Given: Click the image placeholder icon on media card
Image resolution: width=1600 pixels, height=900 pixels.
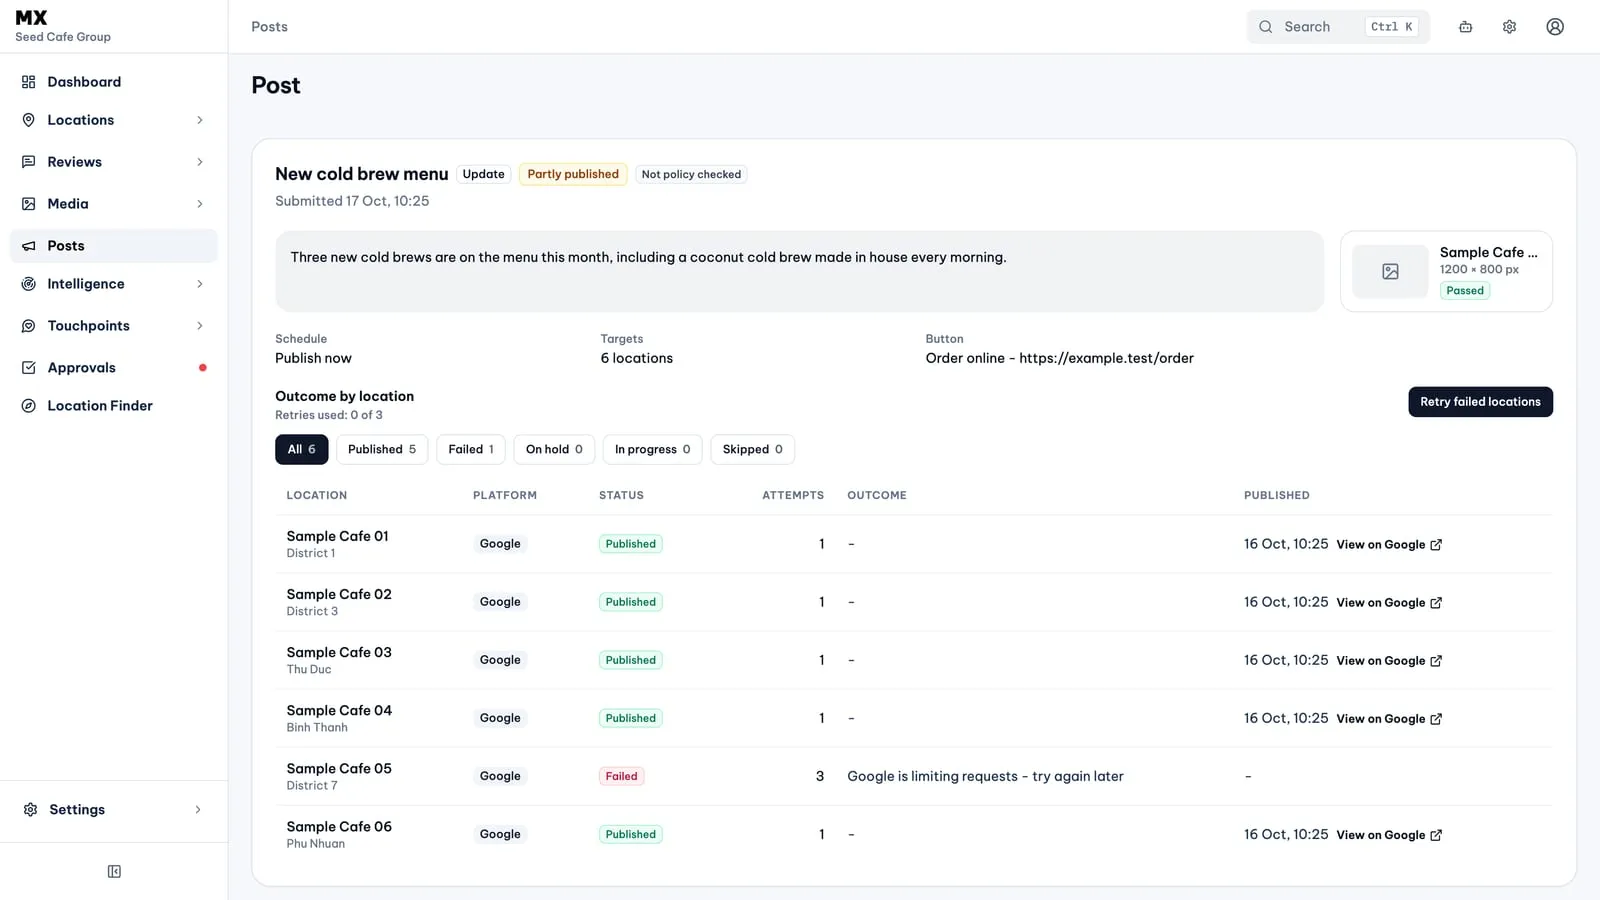Looking at the screenshot, I should 1390,272.
